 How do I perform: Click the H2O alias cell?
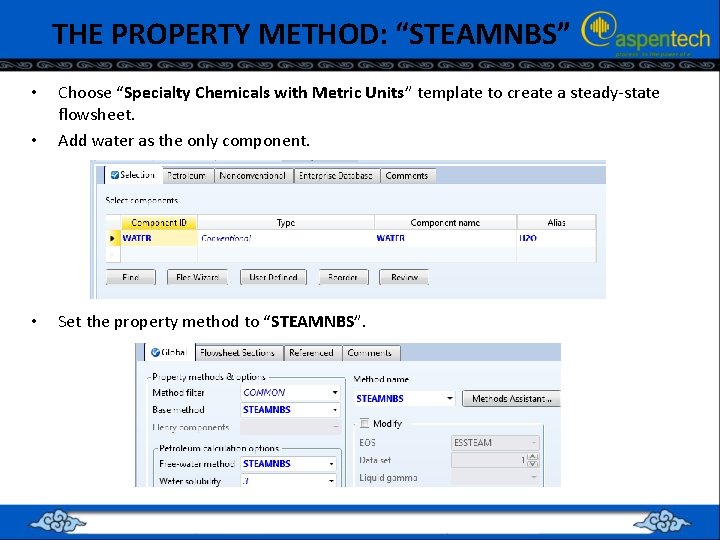pyautogui.click(x=556, y=238)
